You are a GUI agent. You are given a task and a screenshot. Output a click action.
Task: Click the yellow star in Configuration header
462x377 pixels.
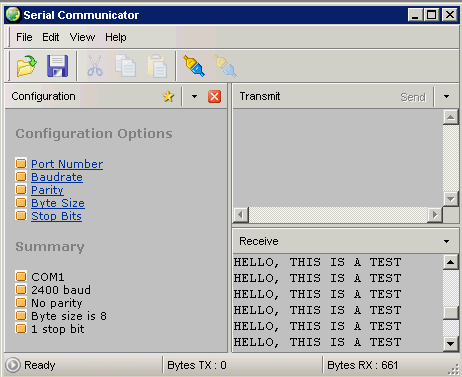[168, 96]
